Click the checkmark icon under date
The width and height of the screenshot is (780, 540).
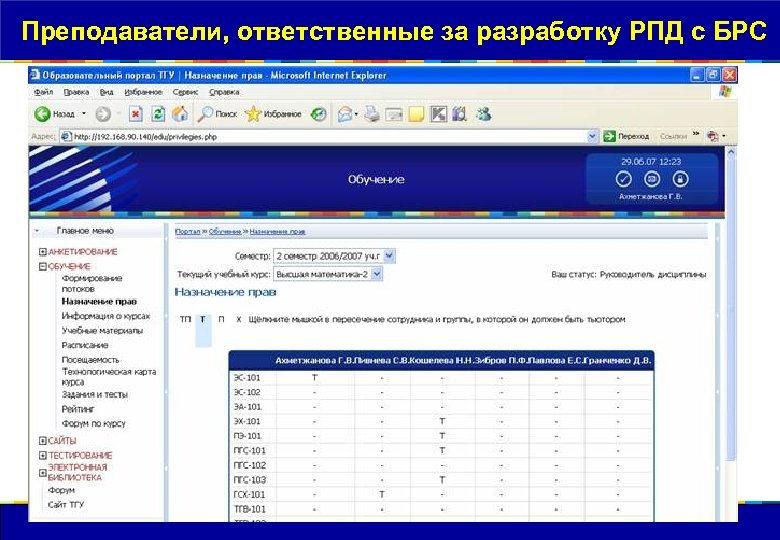(623, 179)
